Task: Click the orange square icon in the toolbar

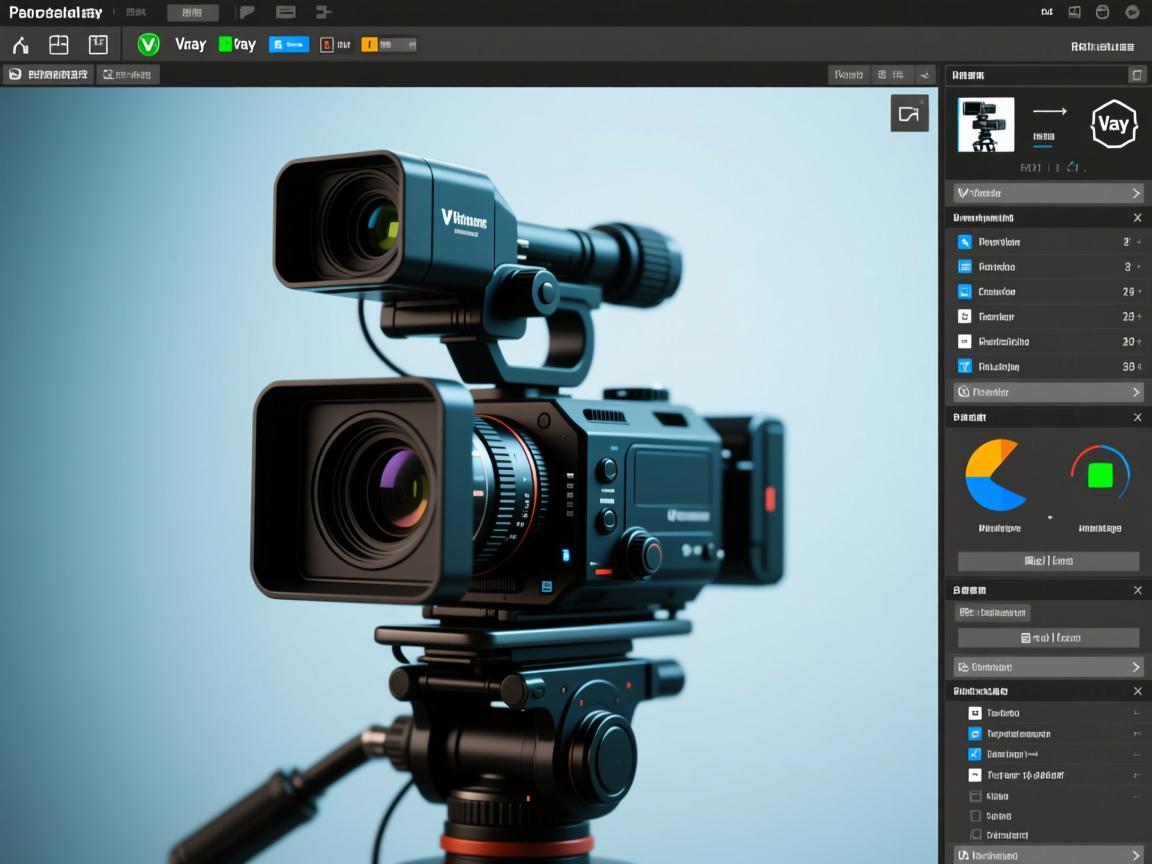Action: pyautogui.click(x=369, y=44)
